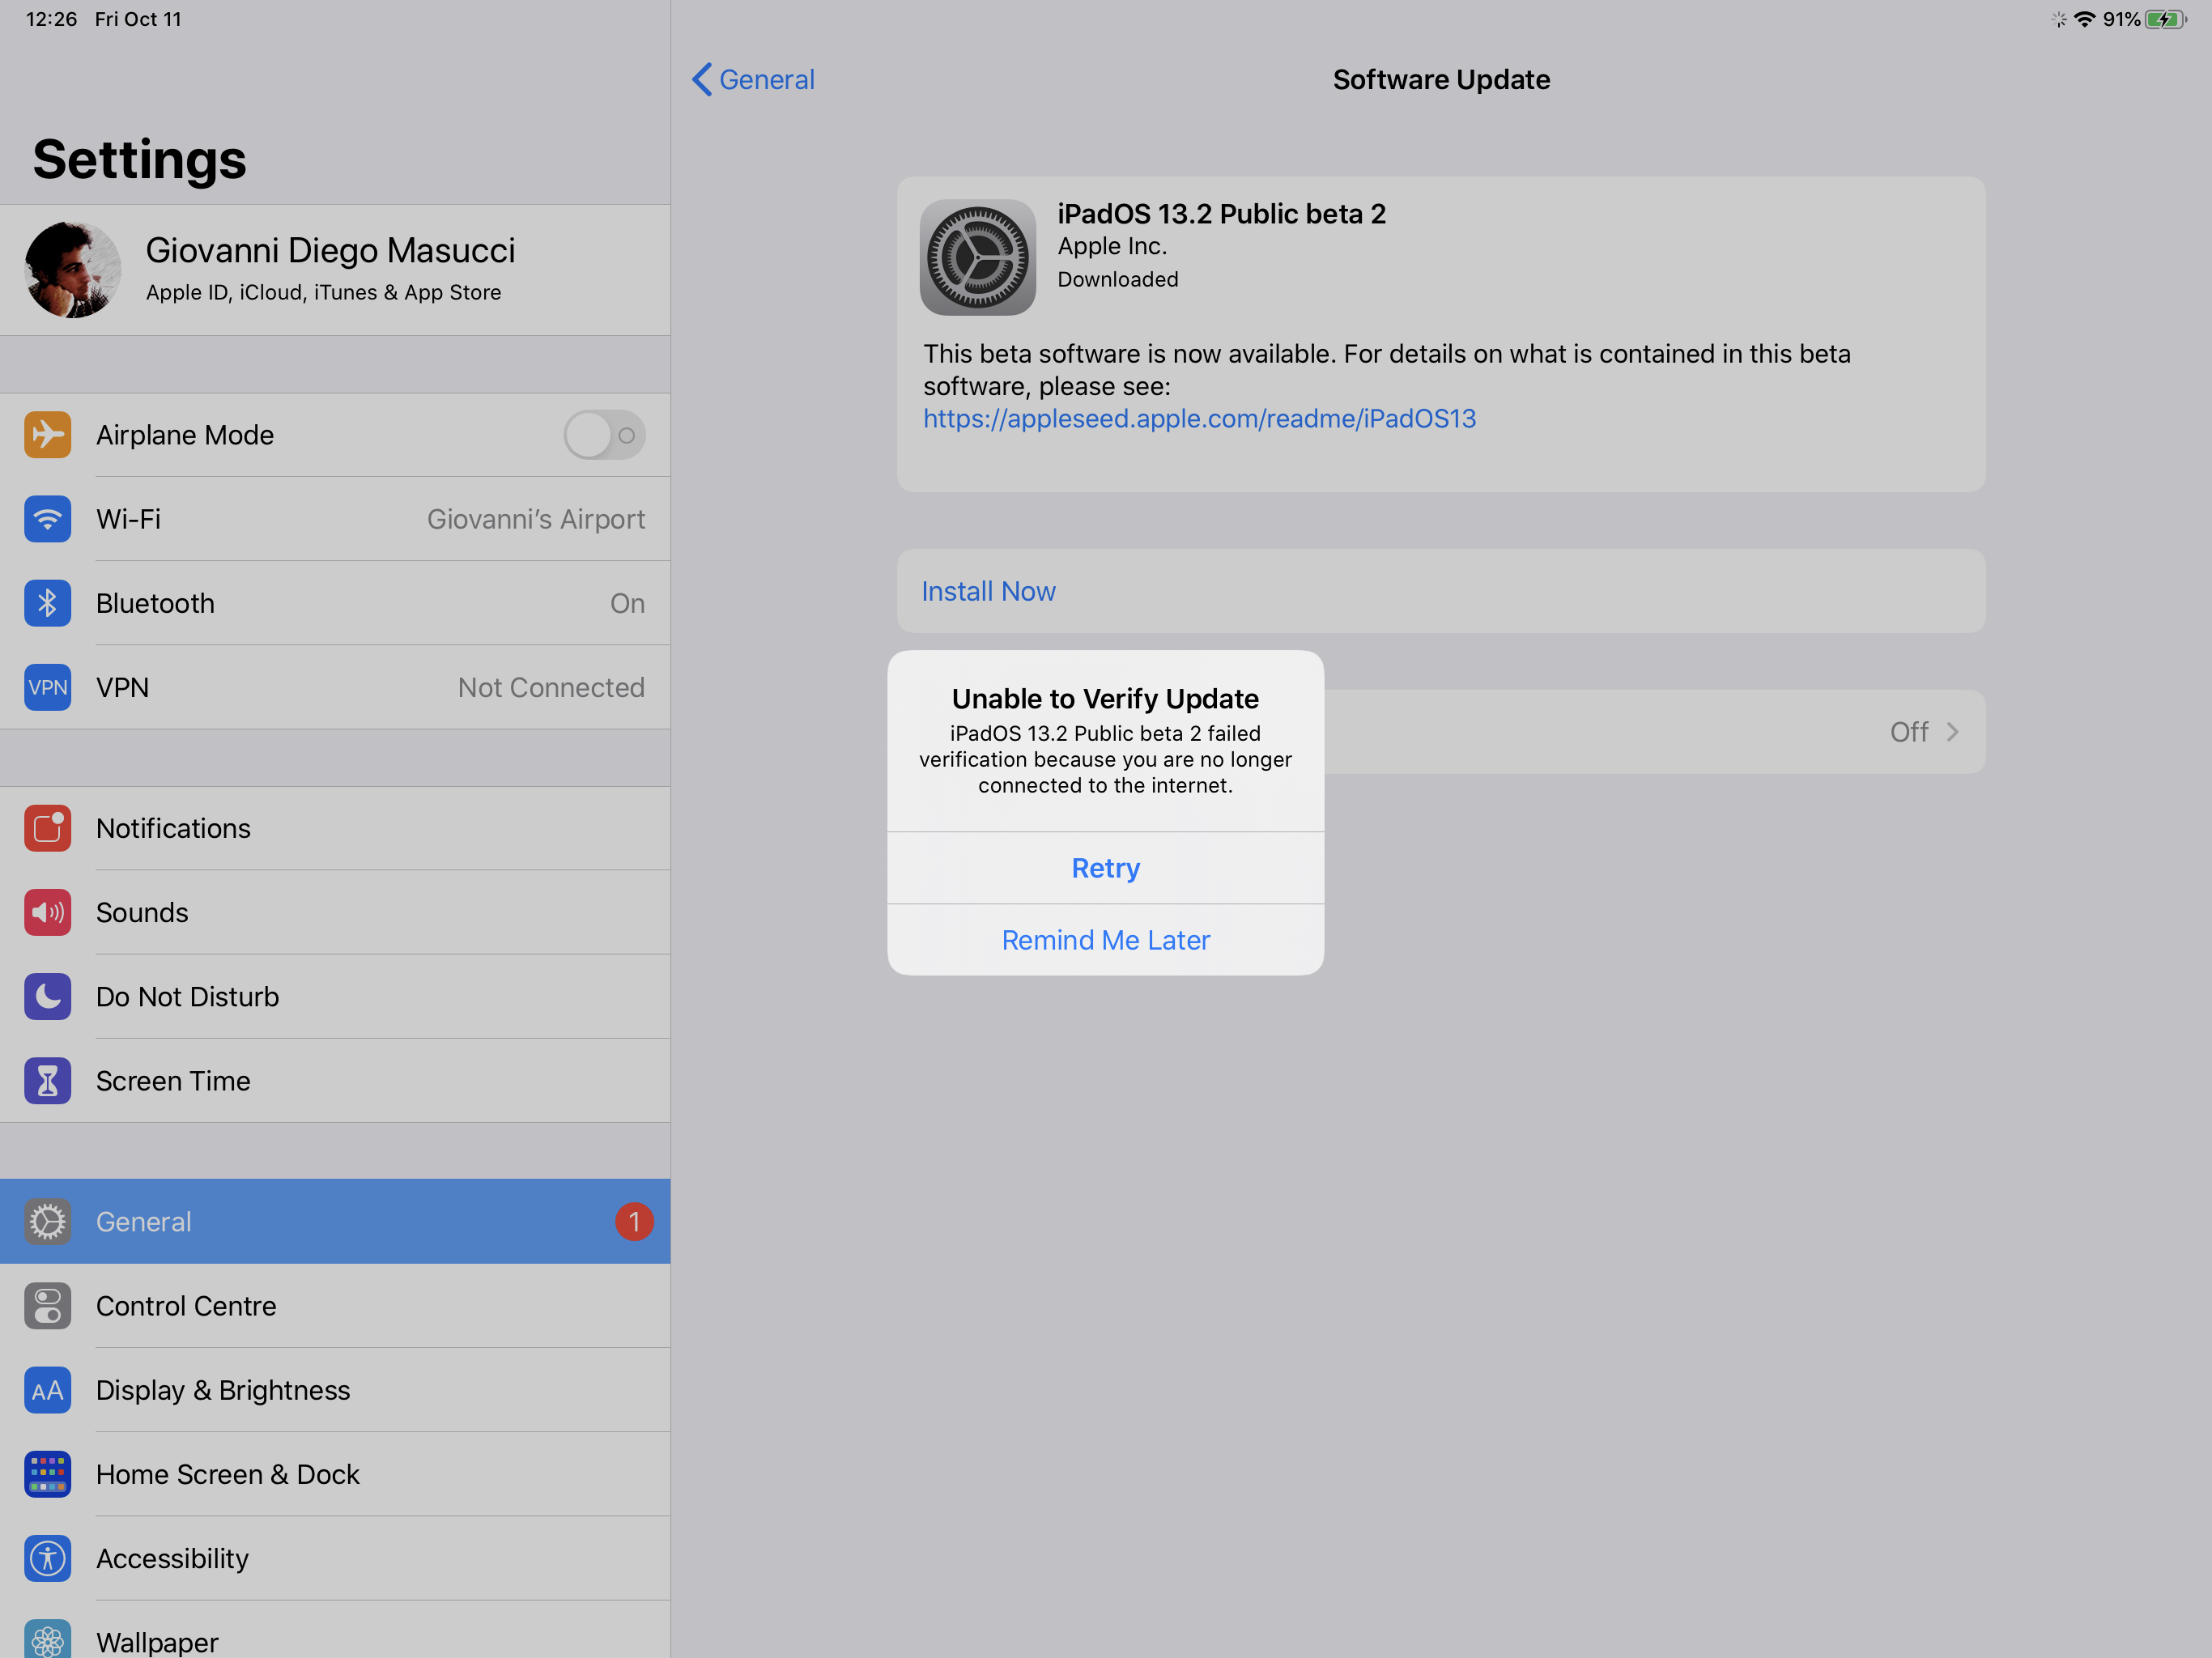Open Giovanni Diego Masucci Apple ID row

point(335,270)
